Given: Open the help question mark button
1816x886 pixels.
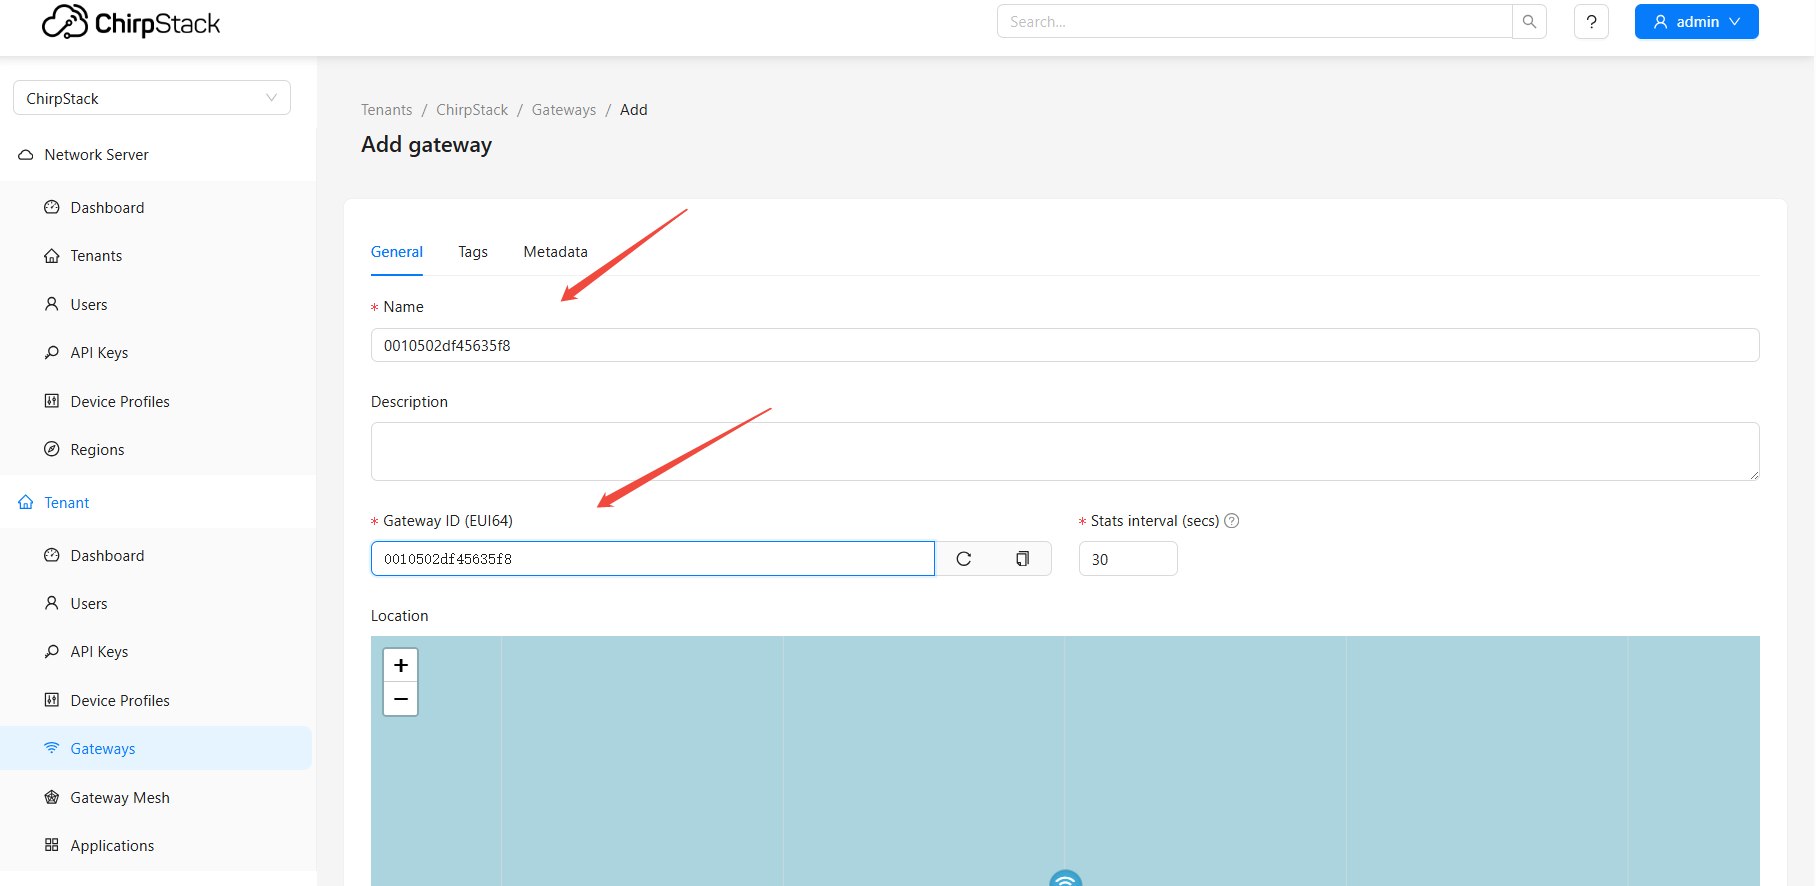Looking at the screenshot, I should (1591, 22).
